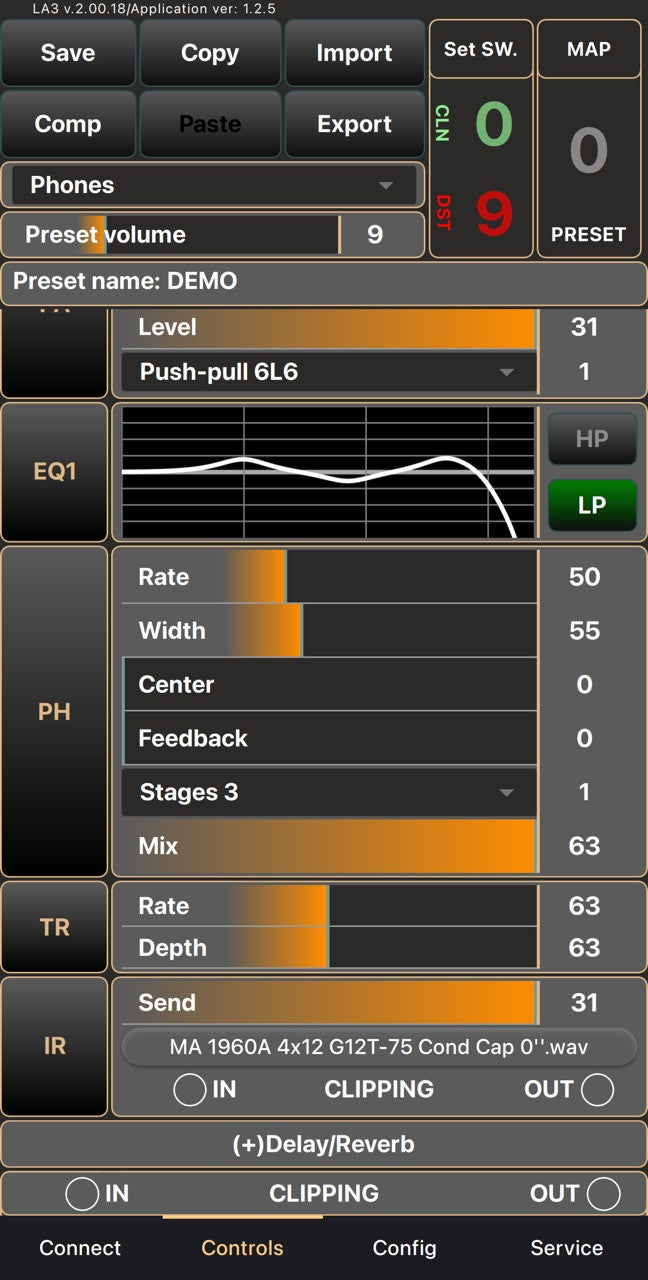Click the Set SW. button
648x1280 pixels.
click(x=481, y=49)
